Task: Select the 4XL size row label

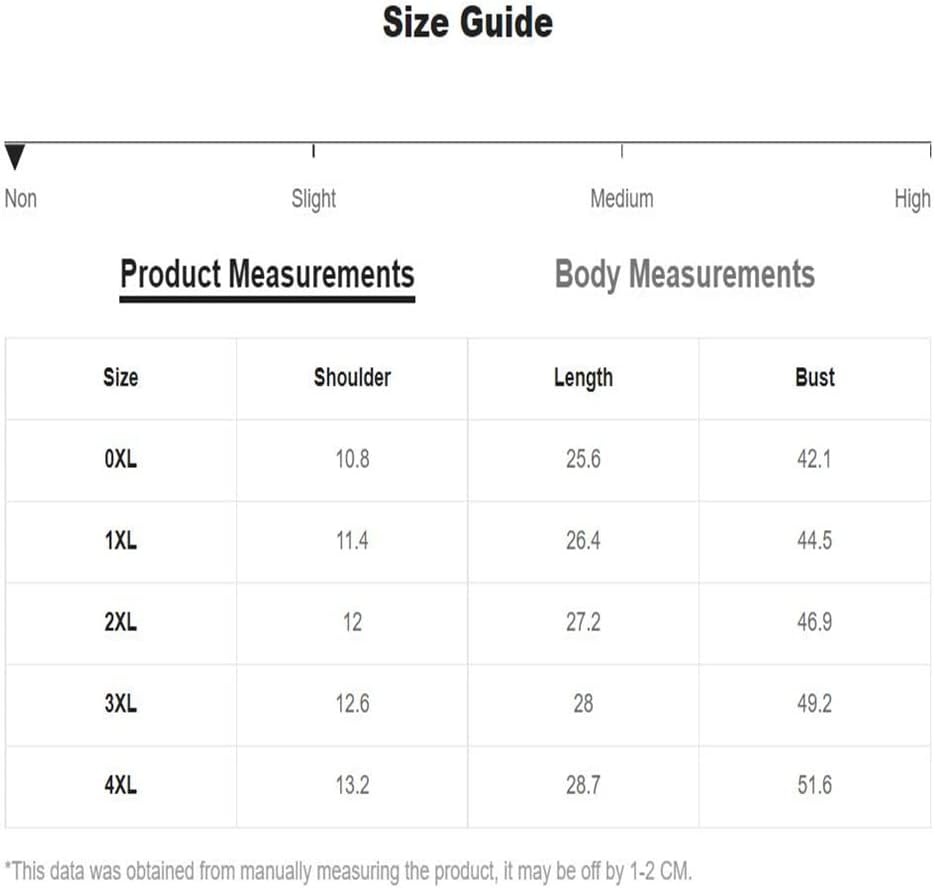Action: (x=120, y=785)
